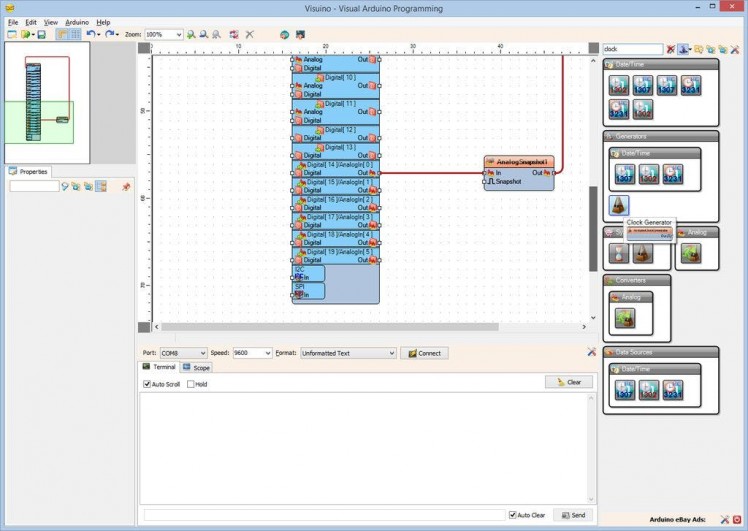The height and width of the screenshot is (531, 748).
Task: Click the Undo arrow in the toolbar
Action: coord(90,34)
